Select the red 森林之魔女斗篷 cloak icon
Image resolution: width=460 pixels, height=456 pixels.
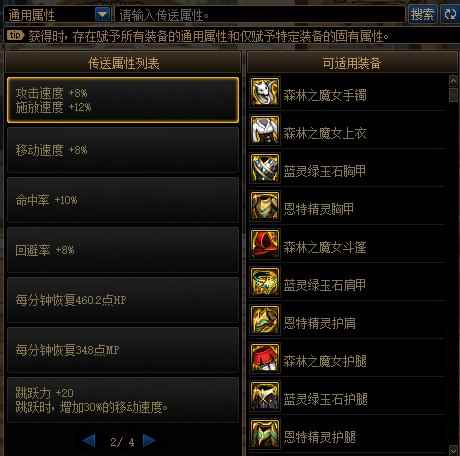click(x=265, y=244)
